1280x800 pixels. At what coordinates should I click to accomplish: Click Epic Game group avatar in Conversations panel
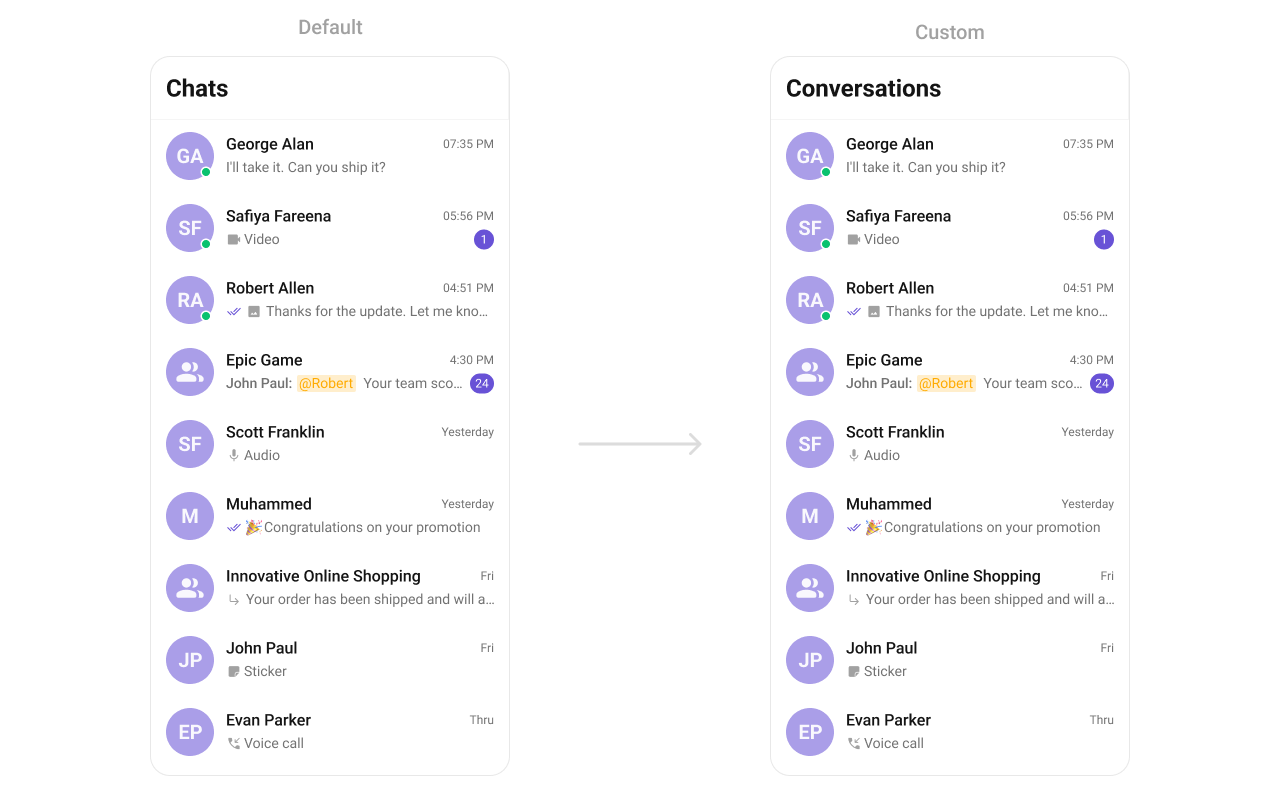pyautogui.click(x=810, y=372)
